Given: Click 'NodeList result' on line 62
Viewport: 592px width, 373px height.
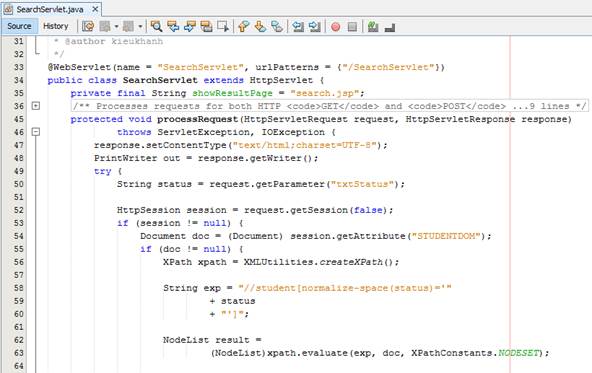Looking at the screenshot, I should 206,340.
